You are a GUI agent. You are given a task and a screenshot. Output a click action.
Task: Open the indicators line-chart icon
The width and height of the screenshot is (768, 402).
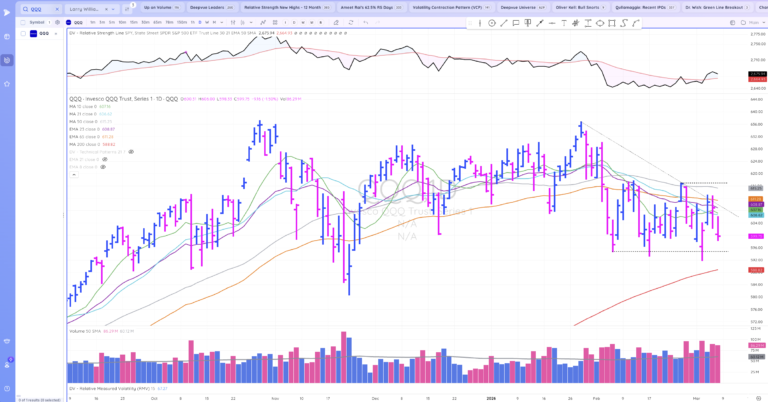point(263,23)
